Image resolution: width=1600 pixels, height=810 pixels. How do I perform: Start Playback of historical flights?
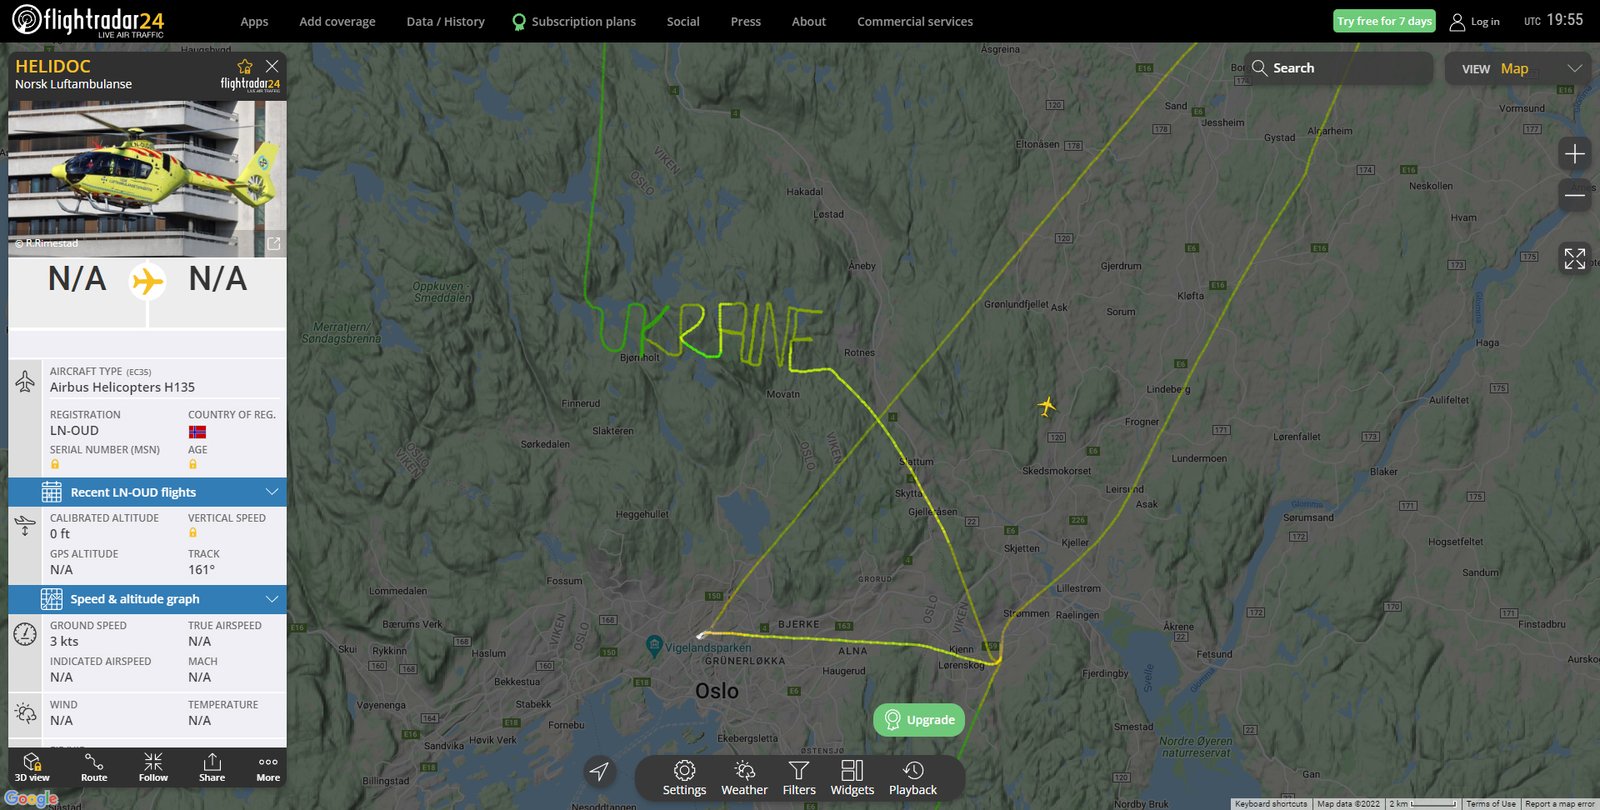click(913, 778)
